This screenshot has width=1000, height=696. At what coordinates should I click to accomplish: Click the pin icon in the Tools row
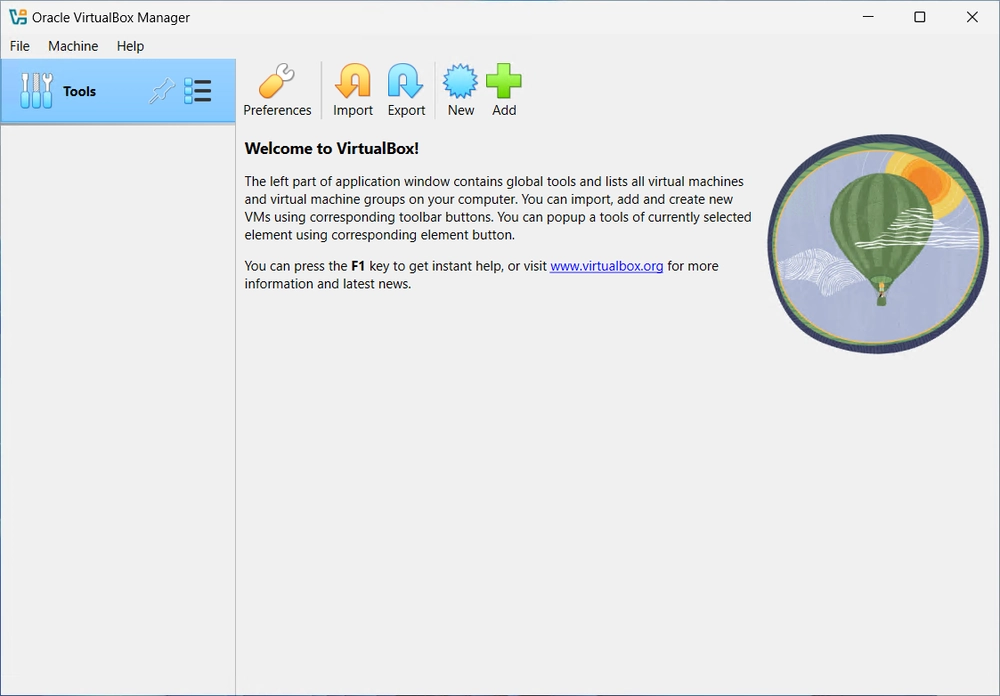click(x=162, y=91)
